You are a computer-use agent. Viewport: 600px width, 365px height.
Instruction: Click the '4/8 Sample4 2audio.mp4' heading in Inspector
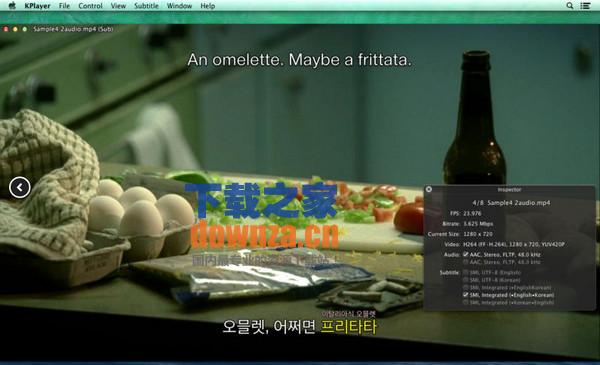511,203
